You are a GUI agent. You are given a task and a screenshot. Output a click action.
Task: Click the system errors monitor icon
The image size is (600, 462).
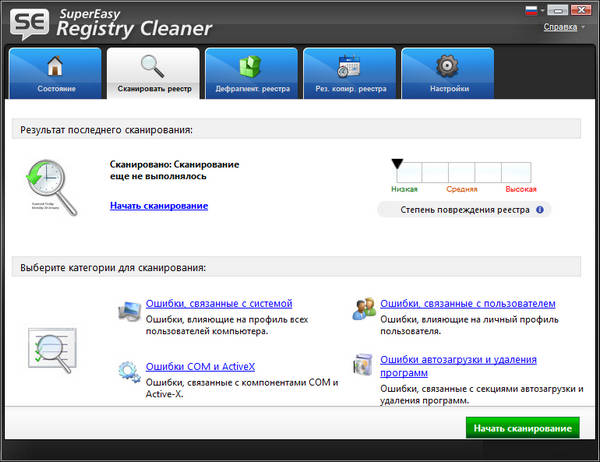(128, 310)
